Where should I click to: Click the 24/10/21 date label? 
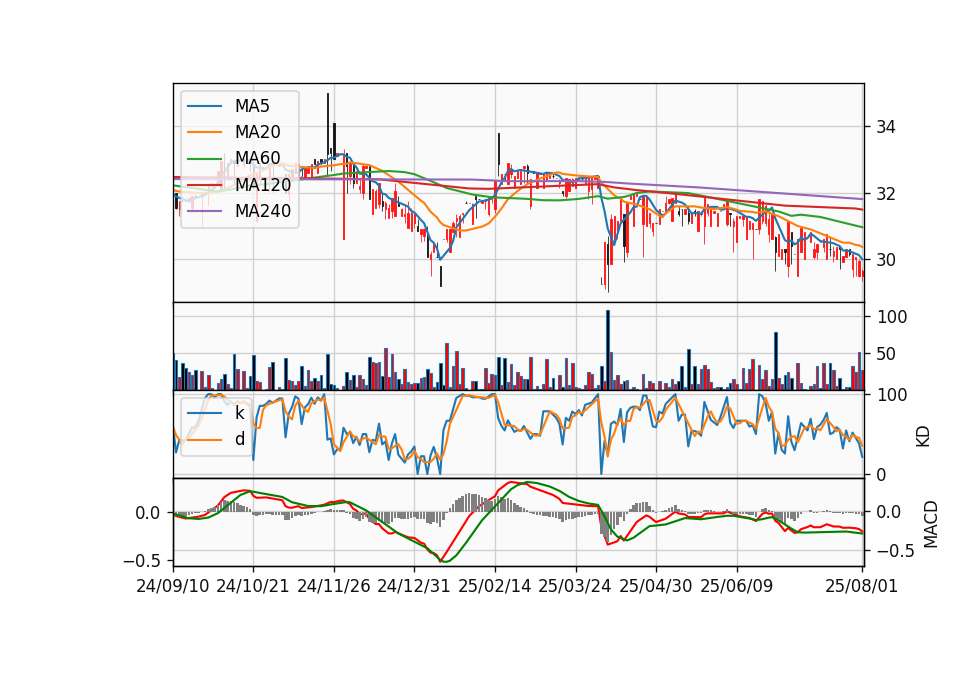coord(253,586)
